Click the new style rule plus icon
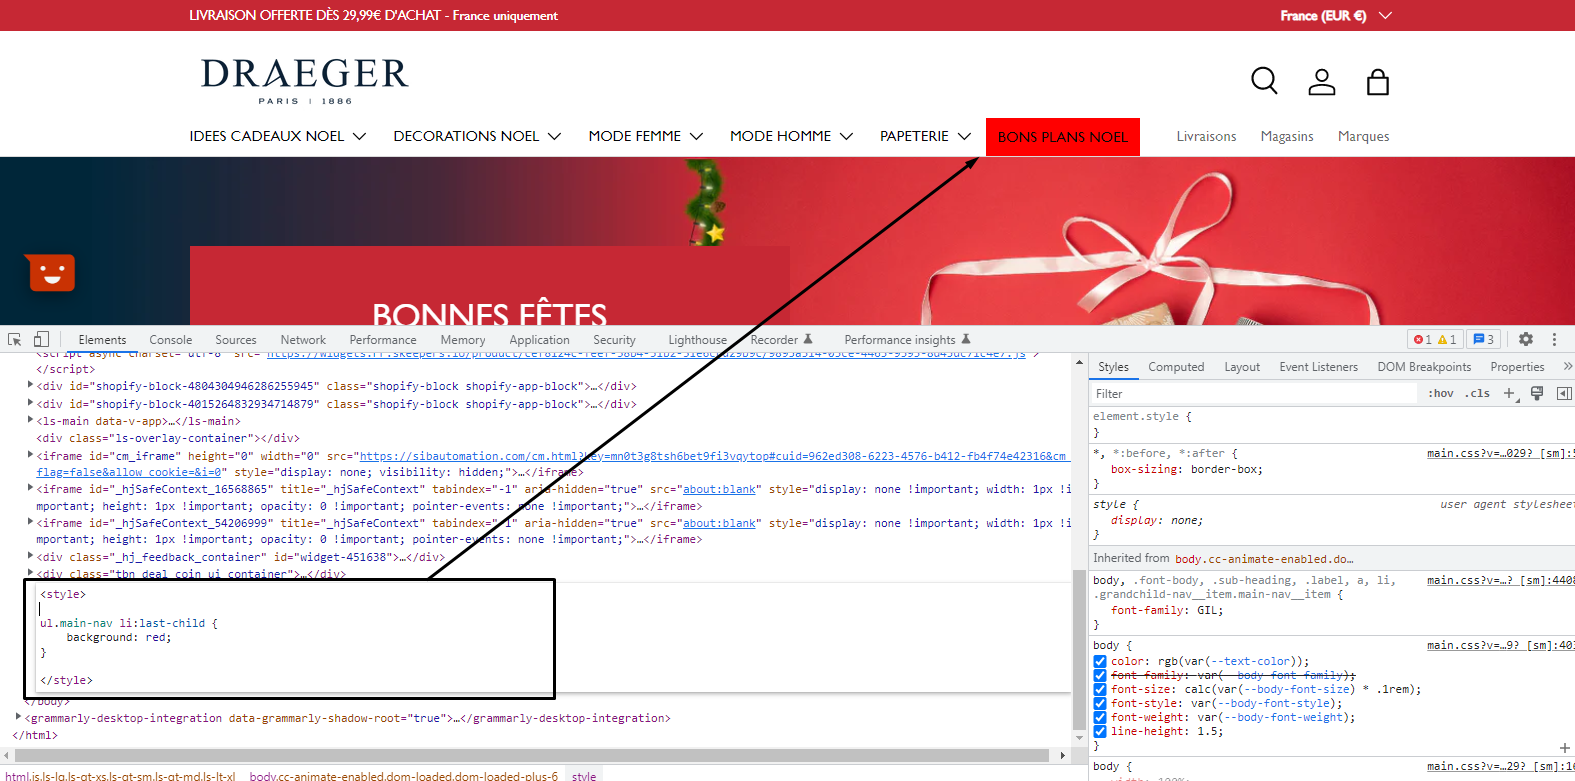Image resolution: width=1575 pixels, height=781 pixels. coord(1510,393)
